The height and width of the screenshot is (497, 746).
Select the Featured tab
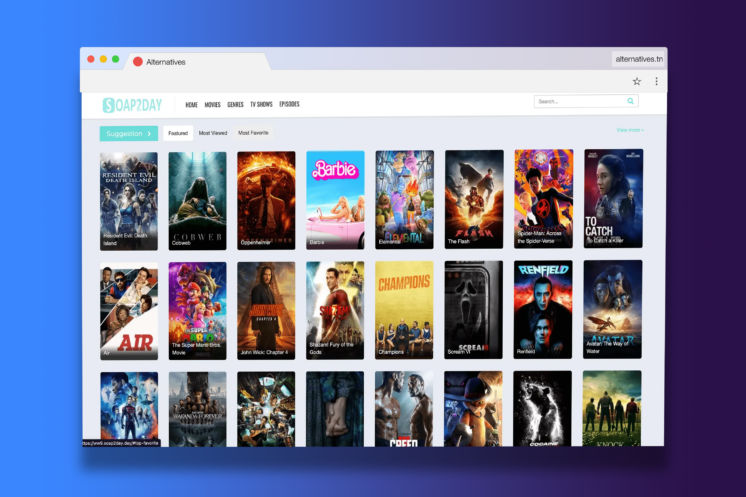click(x=178, y=133)
